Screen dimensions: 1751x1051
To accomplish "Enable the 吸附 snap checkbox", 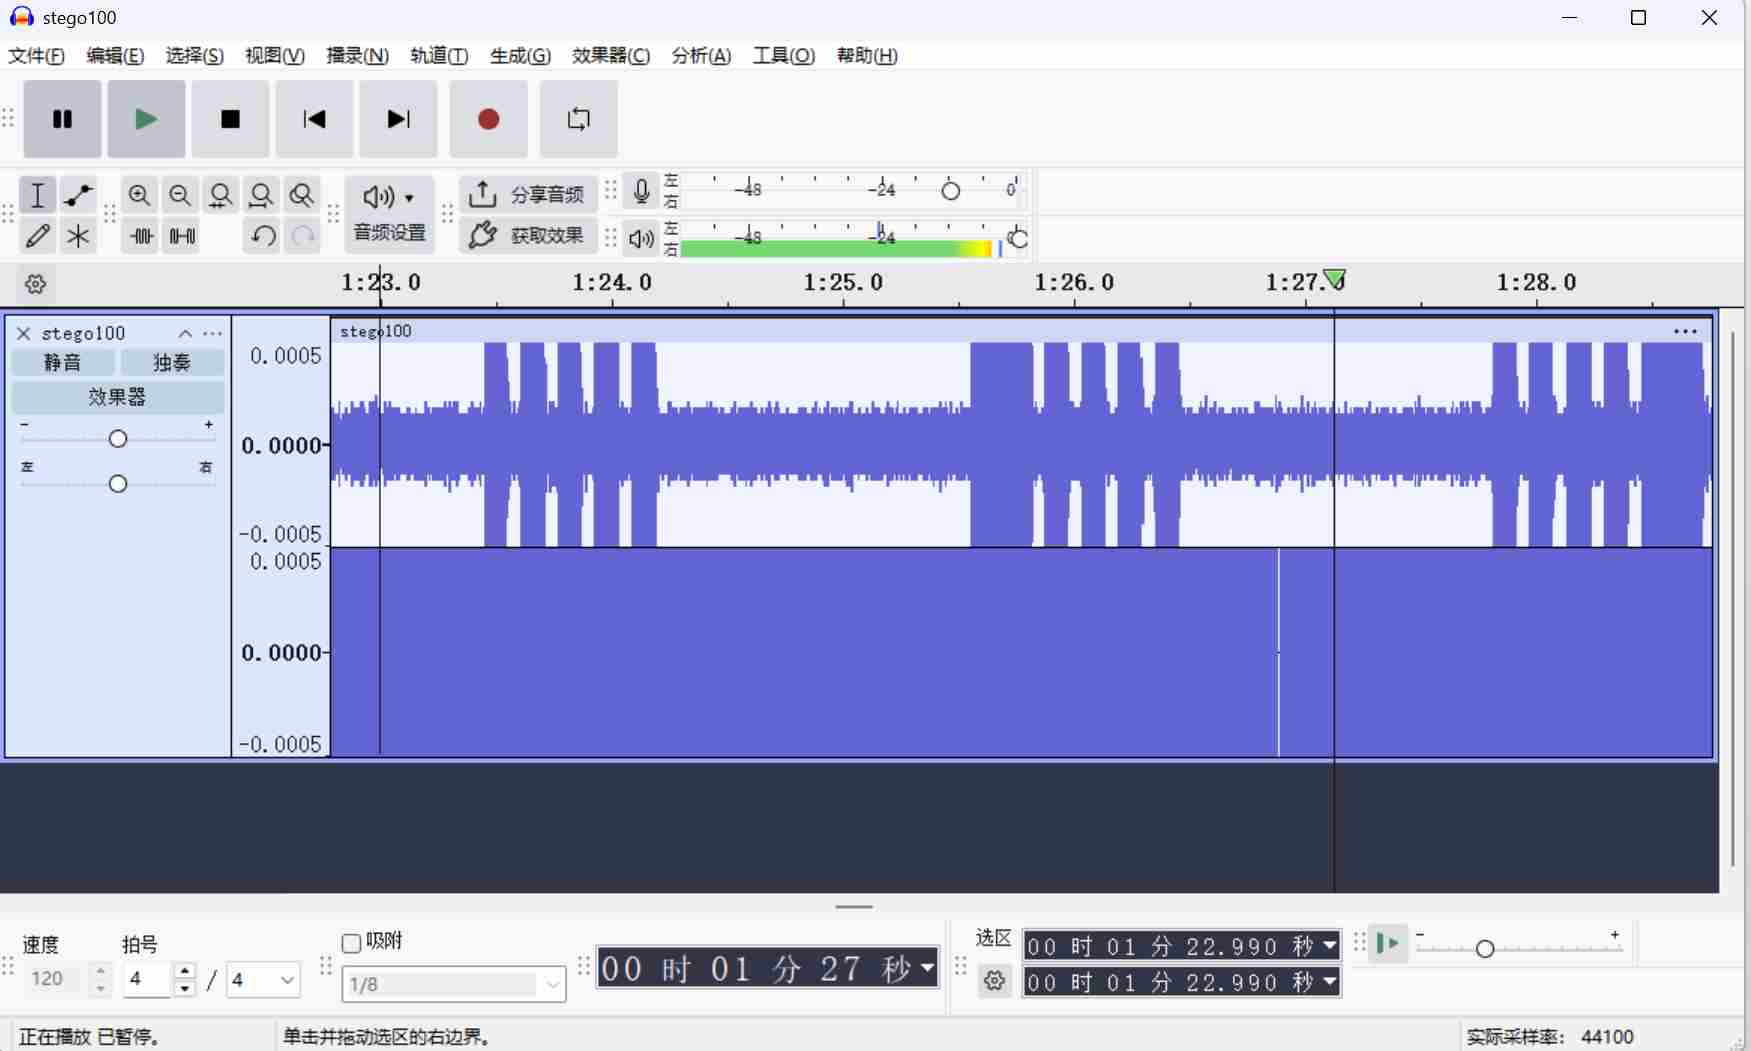I will click(x=351, y=943).
